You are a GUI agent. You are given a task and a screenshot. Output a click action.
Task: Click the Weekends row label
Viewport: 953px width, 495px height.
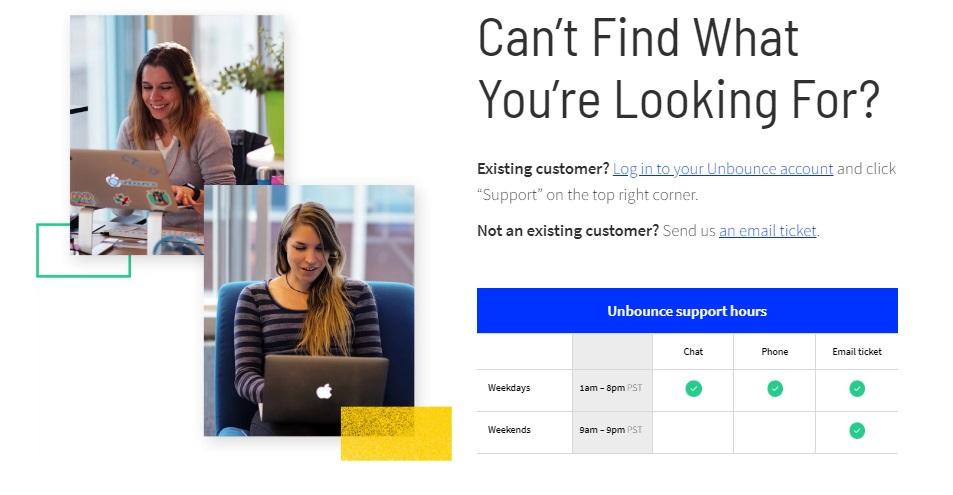click(509, 430)
